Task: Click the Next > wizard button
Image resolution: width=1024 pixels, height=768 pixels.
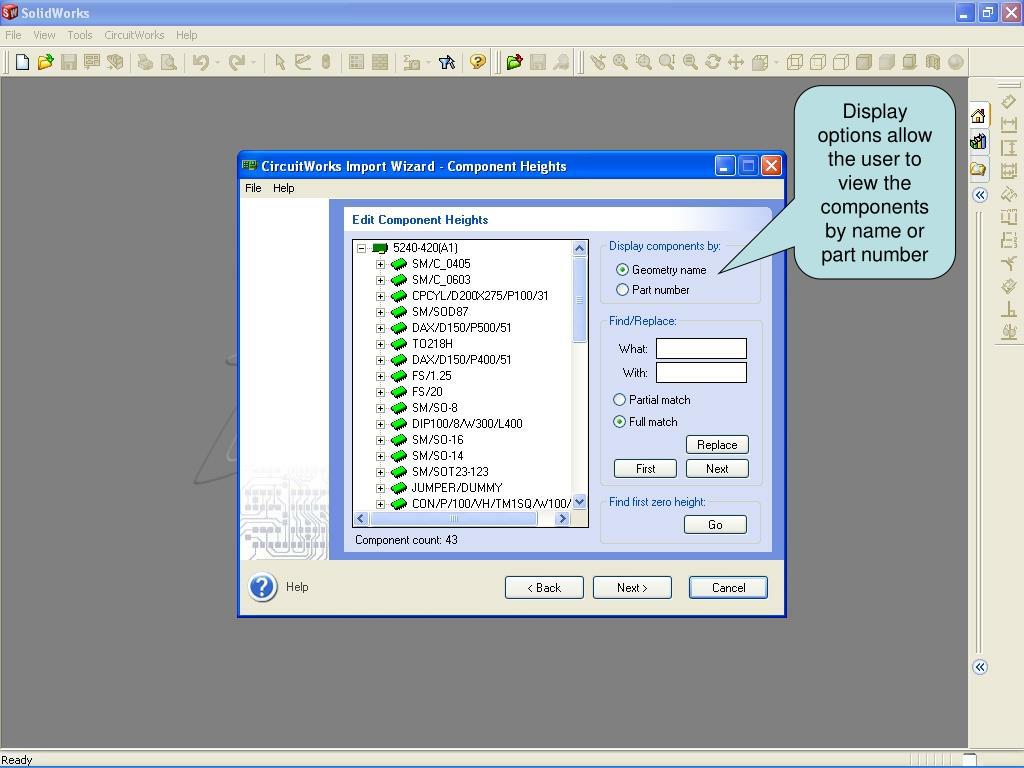Action: point(632,588)
